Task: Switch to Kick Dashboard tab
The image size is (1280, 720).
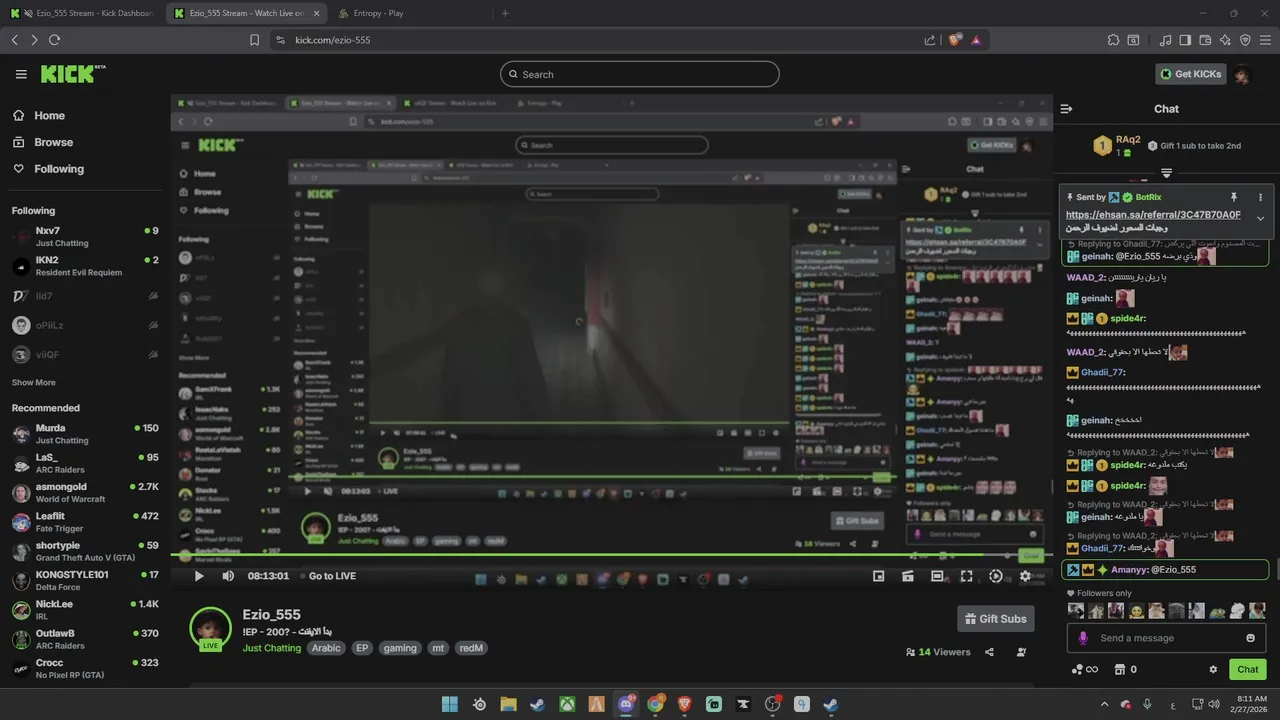Action: pyautogui.click(x=81, y=13)
